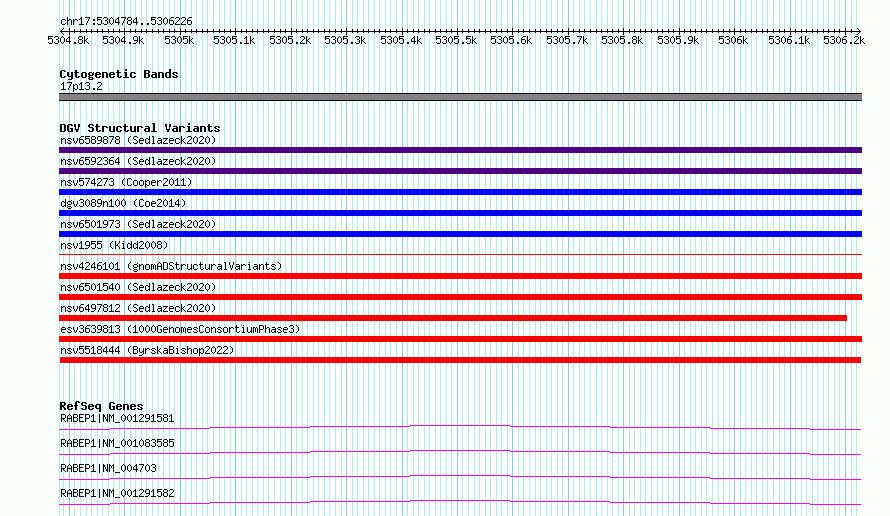Click the thin red line under nsv1955
This screenshot has height=516, width=890.
pos(460,254)
